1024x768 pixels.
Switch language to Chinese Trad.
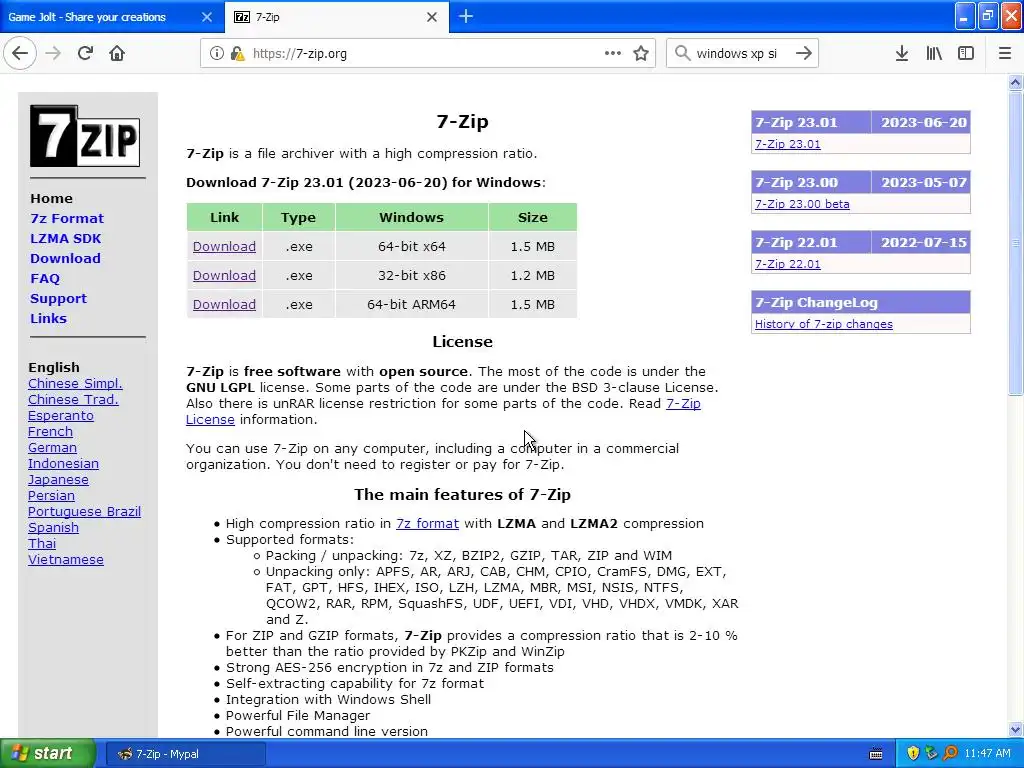click(x=73, y=400)
